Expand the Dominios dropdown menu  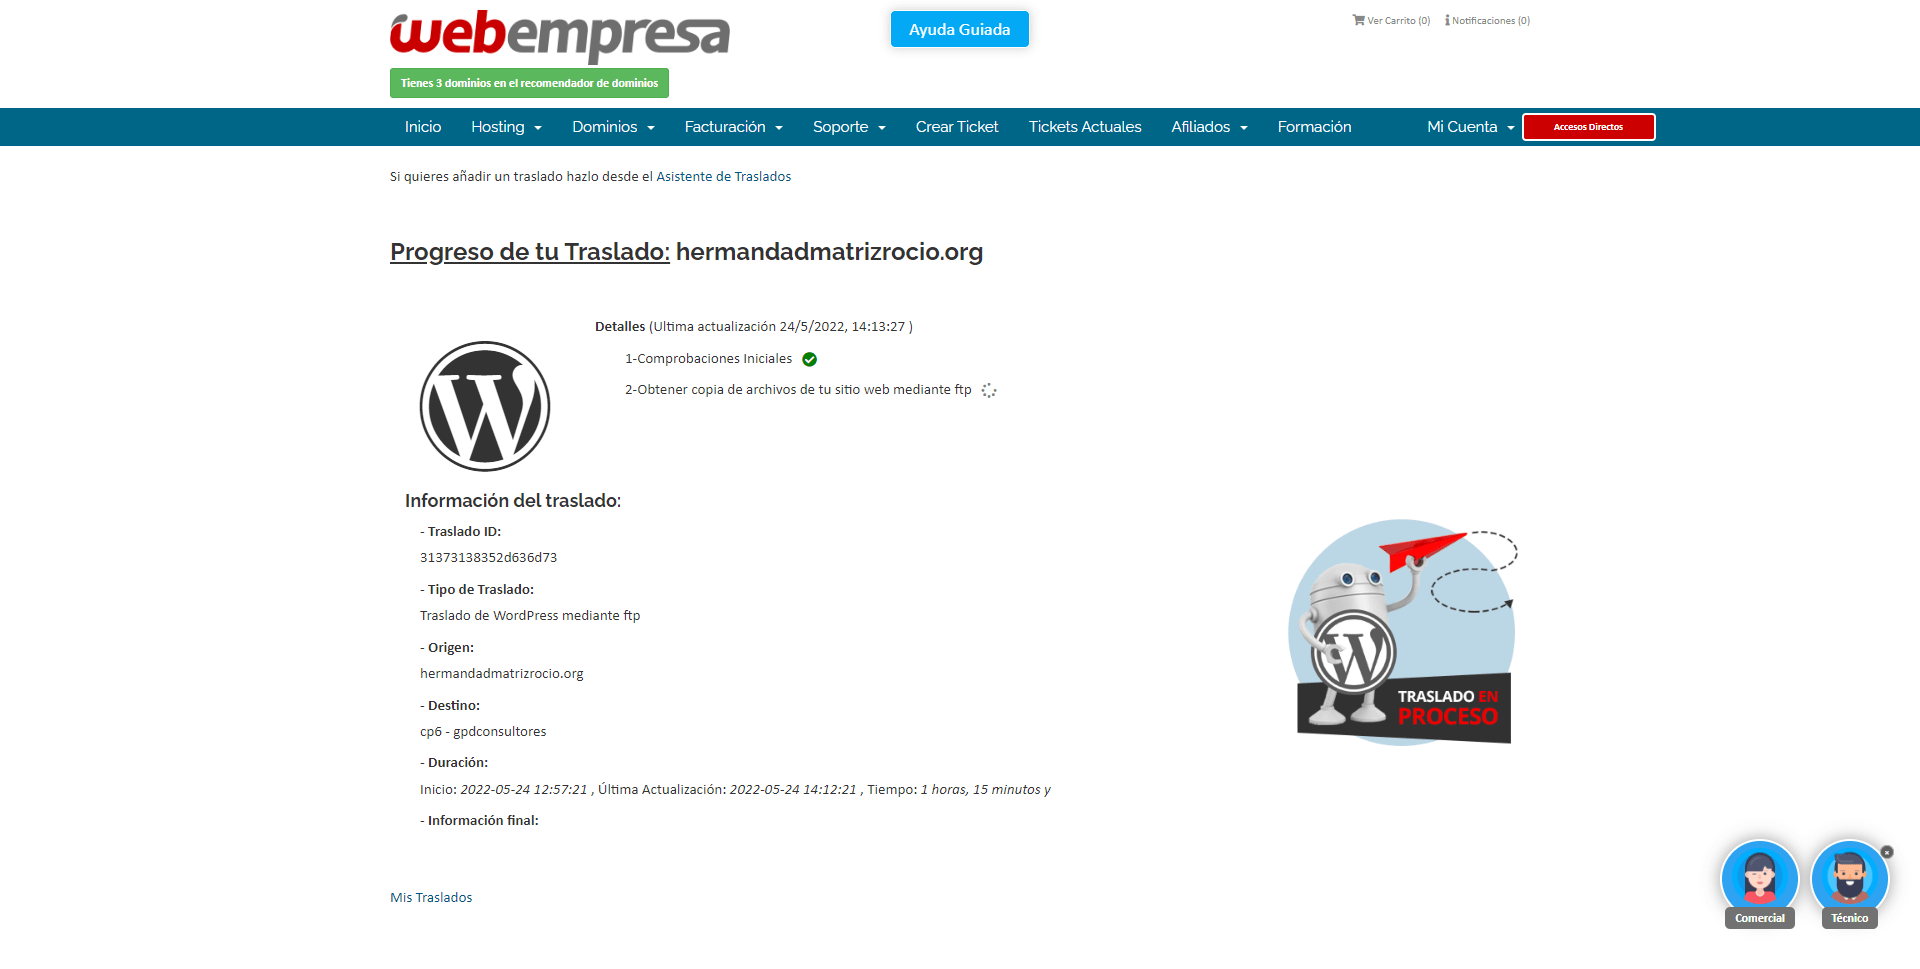(613, 127)
